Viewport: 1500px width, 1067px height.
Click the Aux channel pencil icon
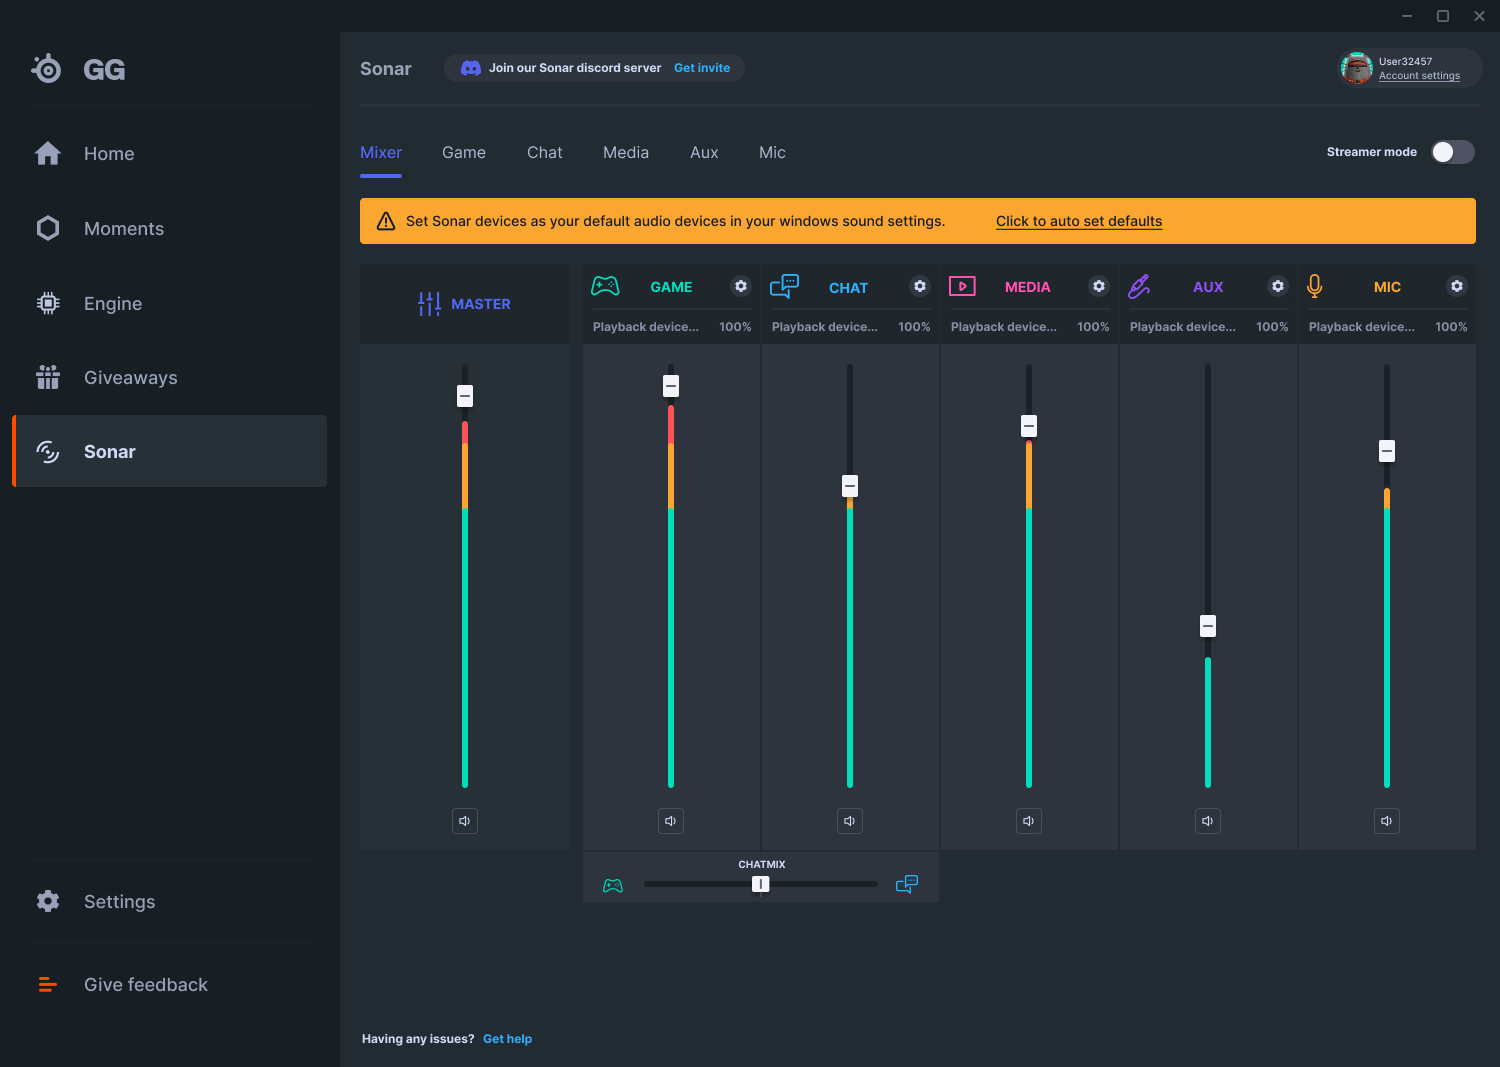[1141, 286]
